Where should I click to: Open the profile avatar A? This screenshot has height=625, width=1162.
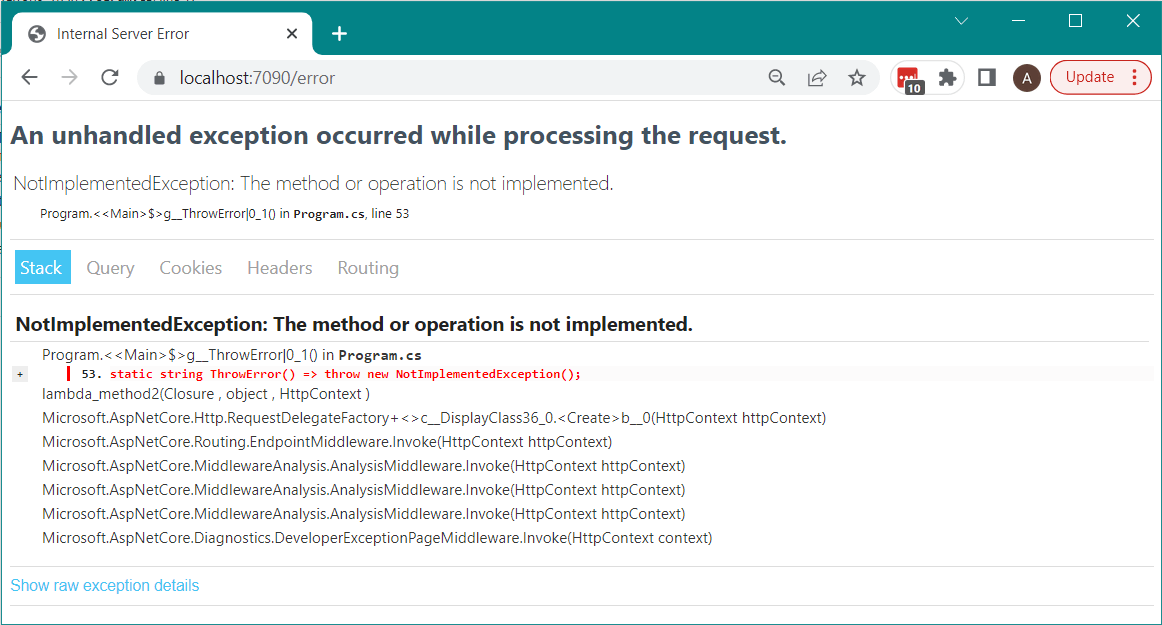pos(1026,78)
